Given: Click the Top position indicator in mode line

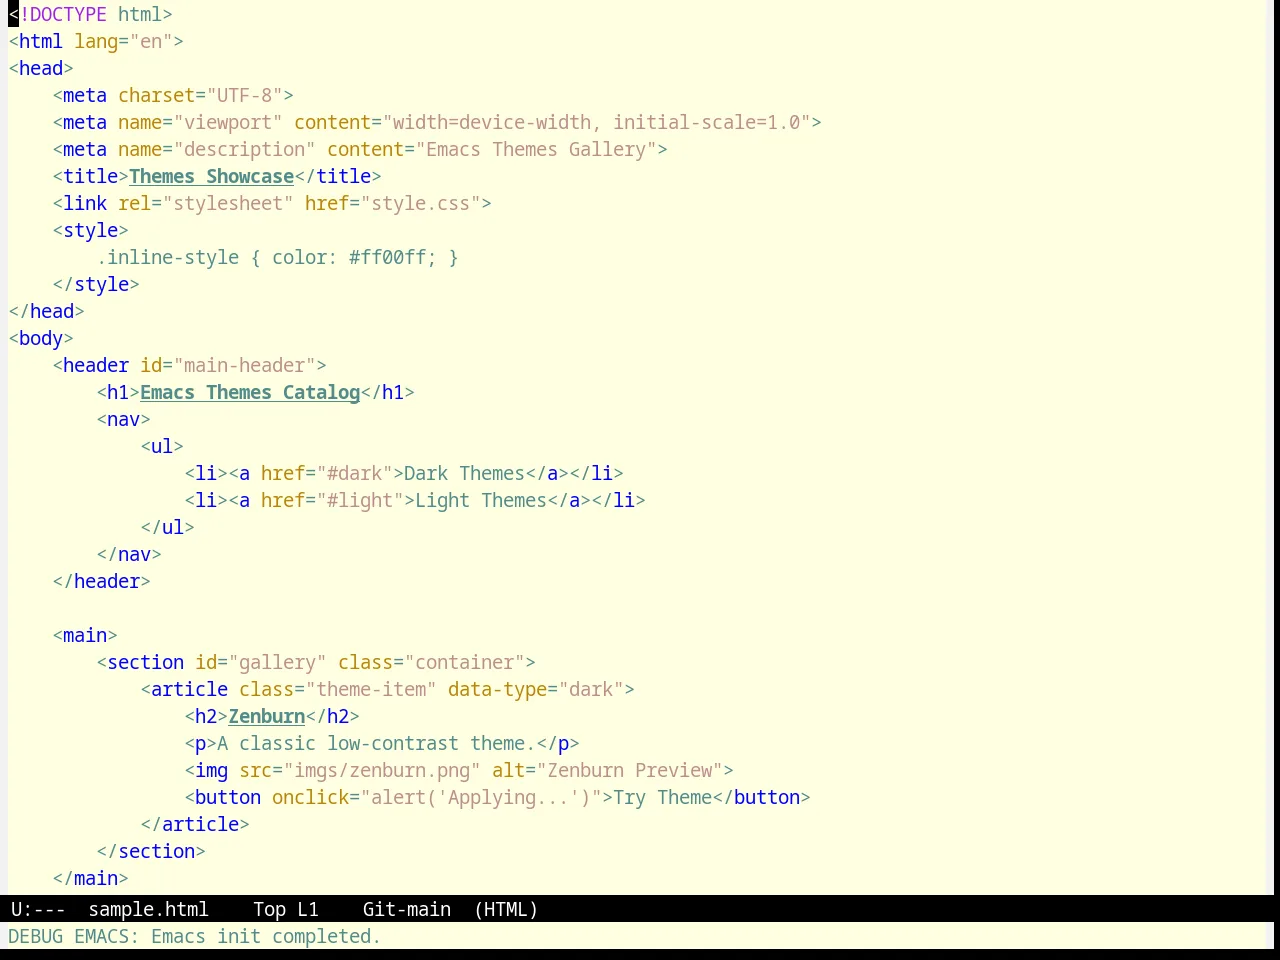Looking at the screenshot, I should coord(269,909).
